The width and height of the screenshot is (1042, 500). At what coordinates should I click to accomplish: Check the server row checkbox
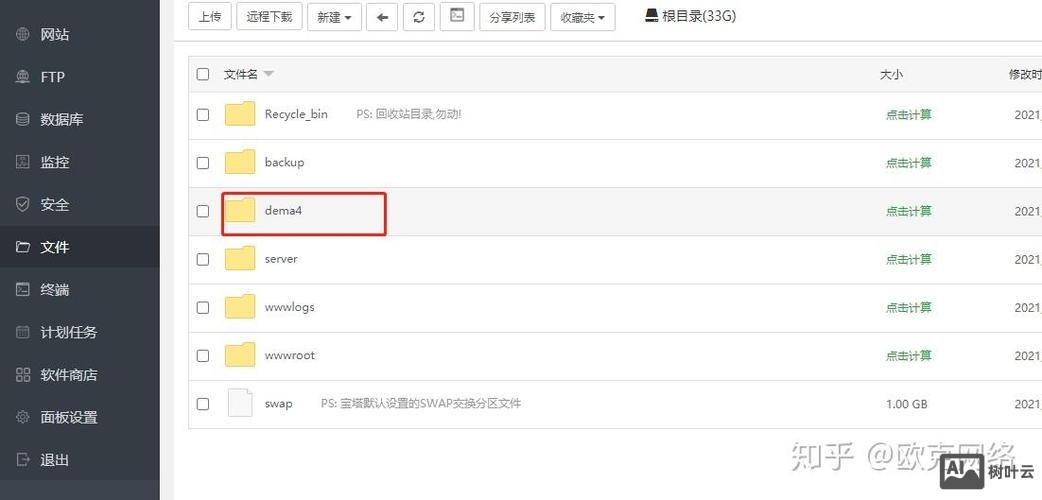coord(203,259)
